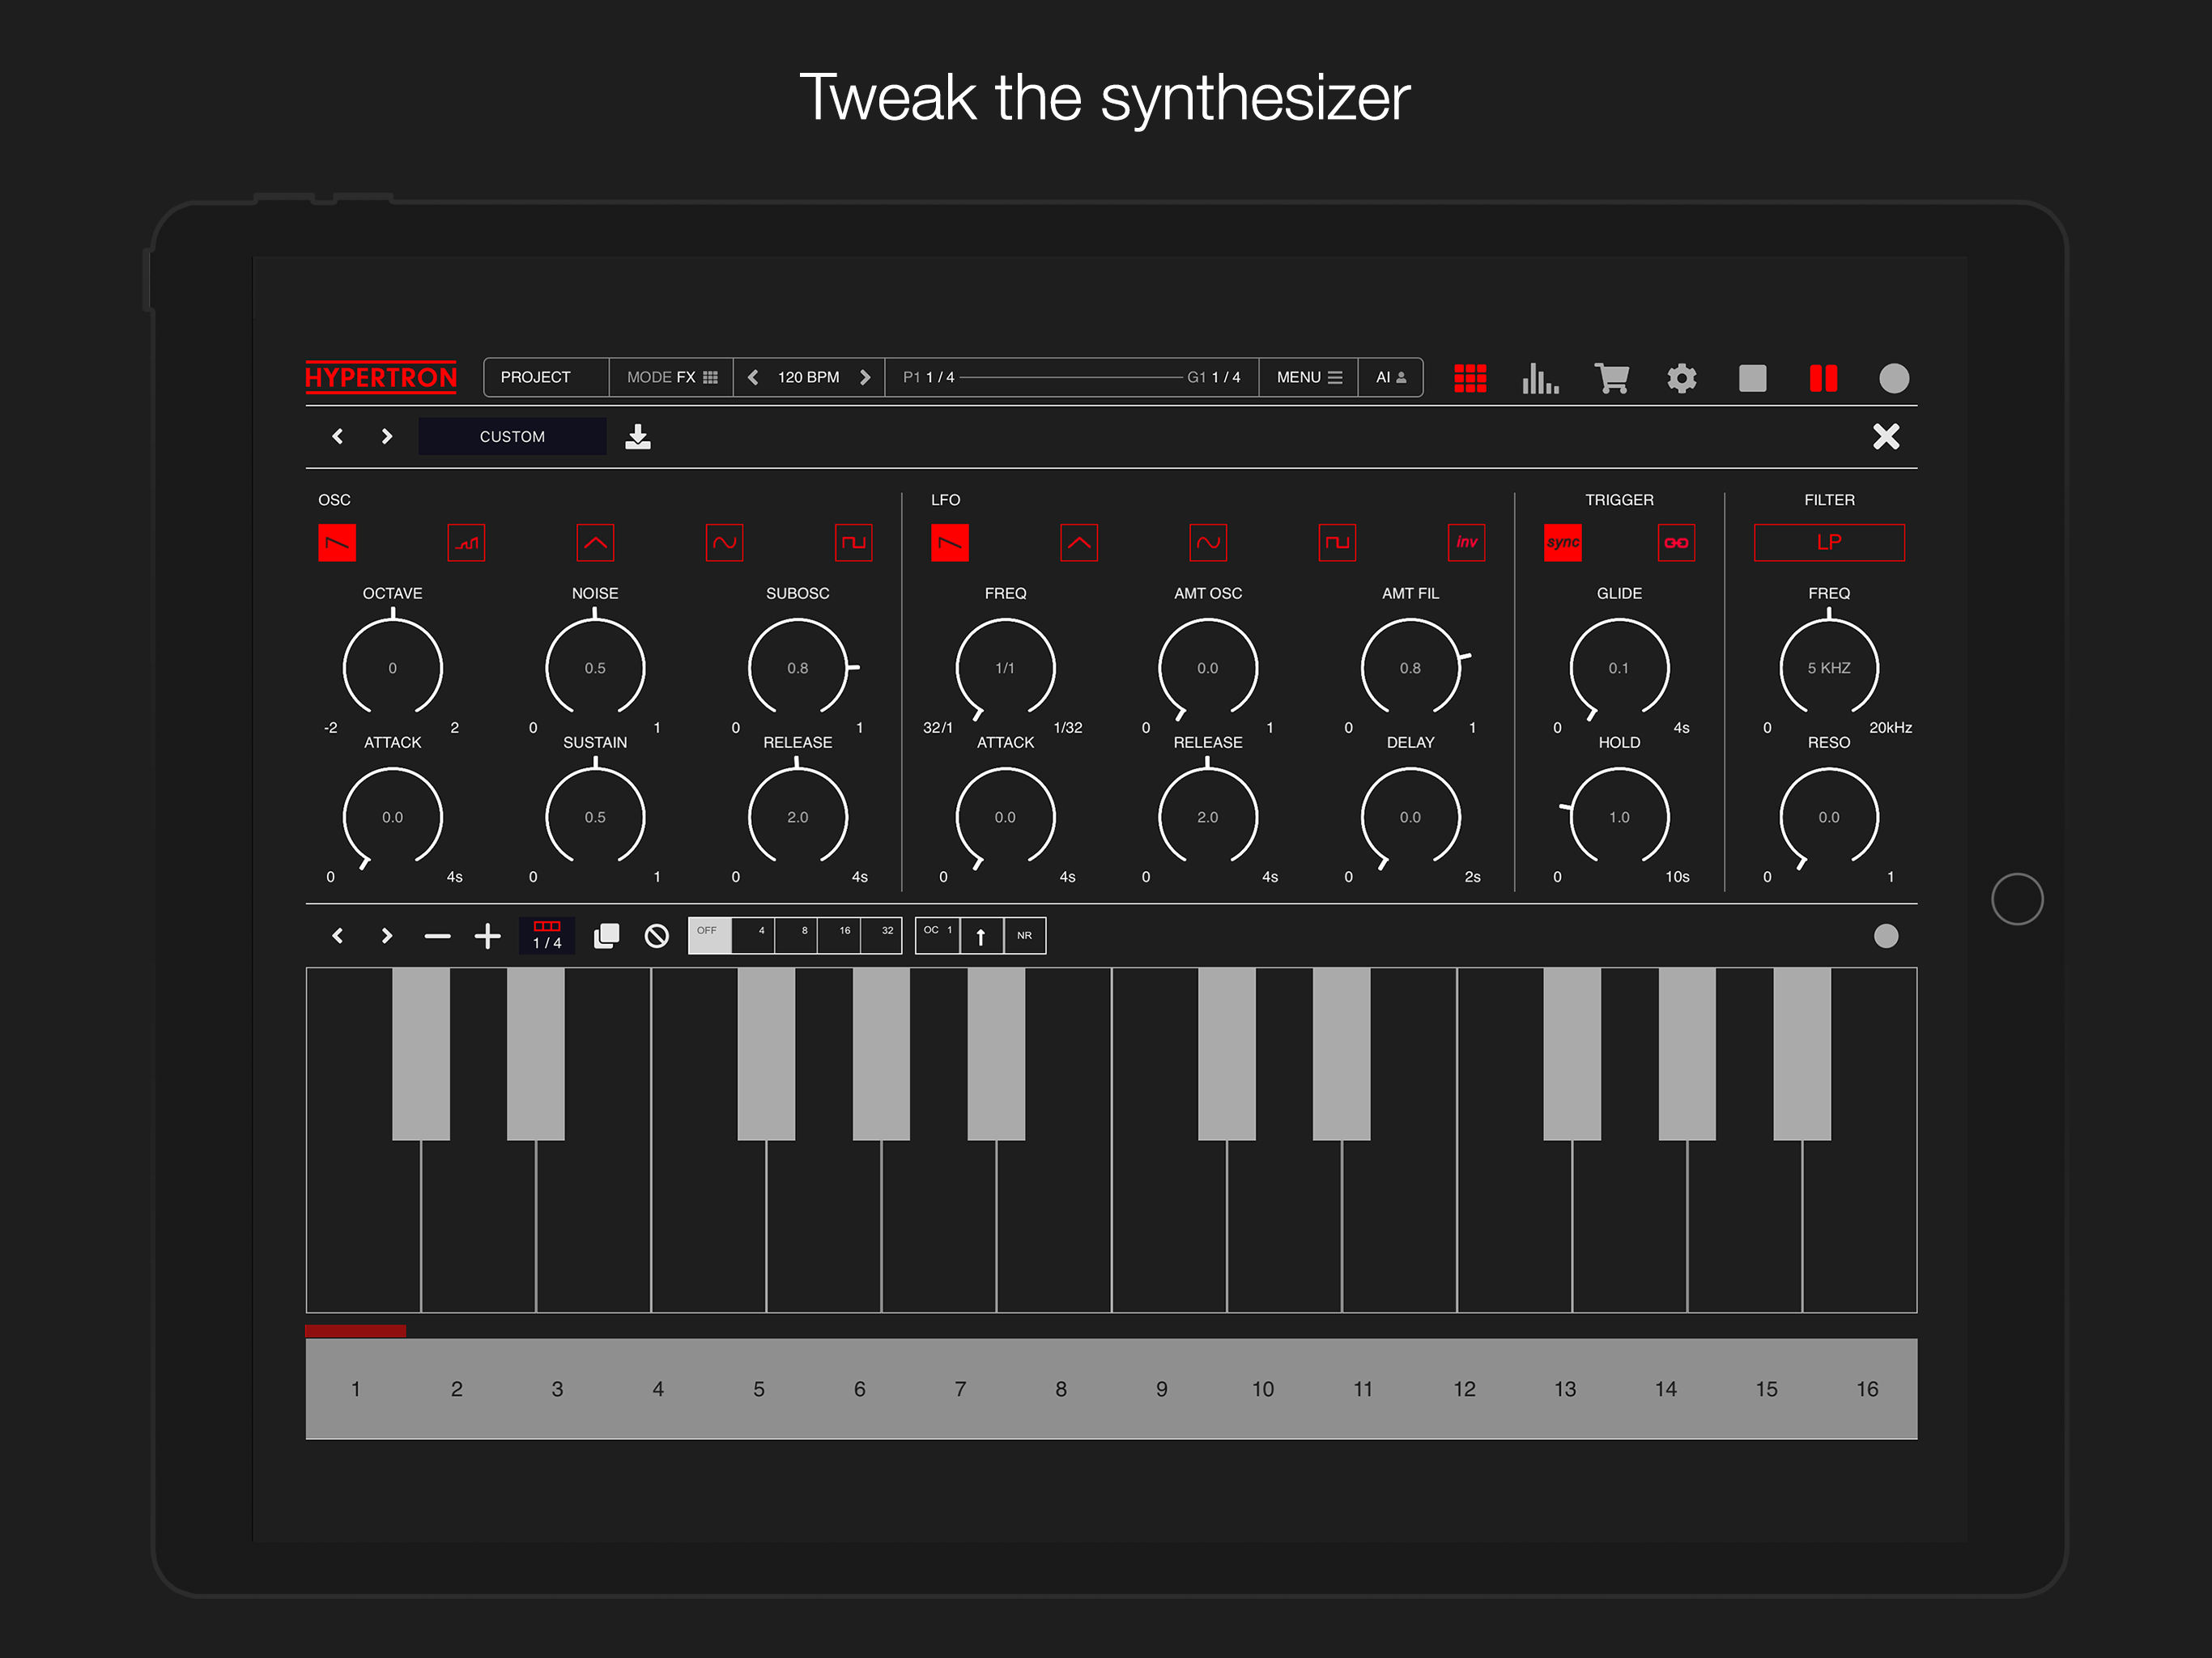Screen dimensions: 2212x1658
Task: Open the LP filter type selector
Action: point(1828,543)
